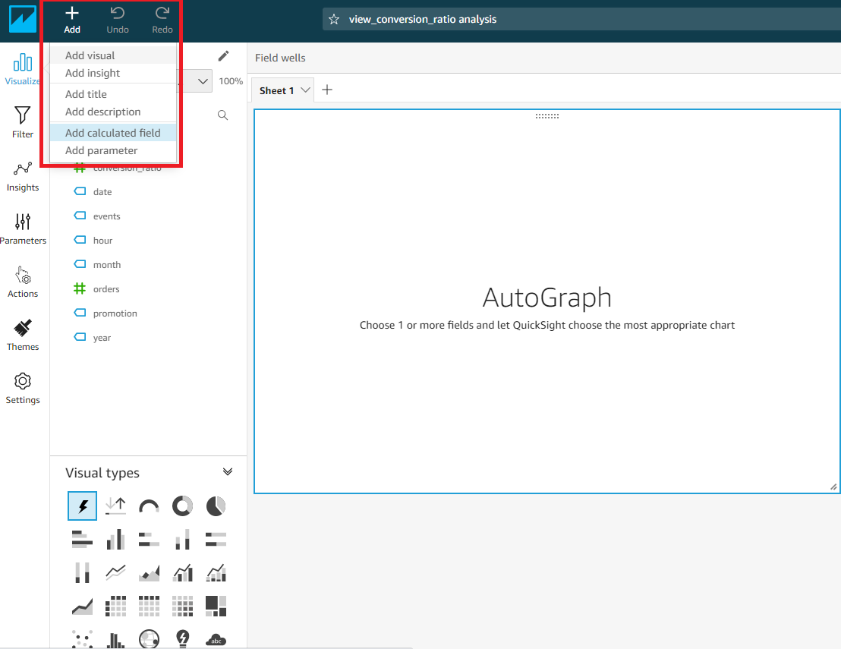Select the horizontal bar chart type

point(82,539)
